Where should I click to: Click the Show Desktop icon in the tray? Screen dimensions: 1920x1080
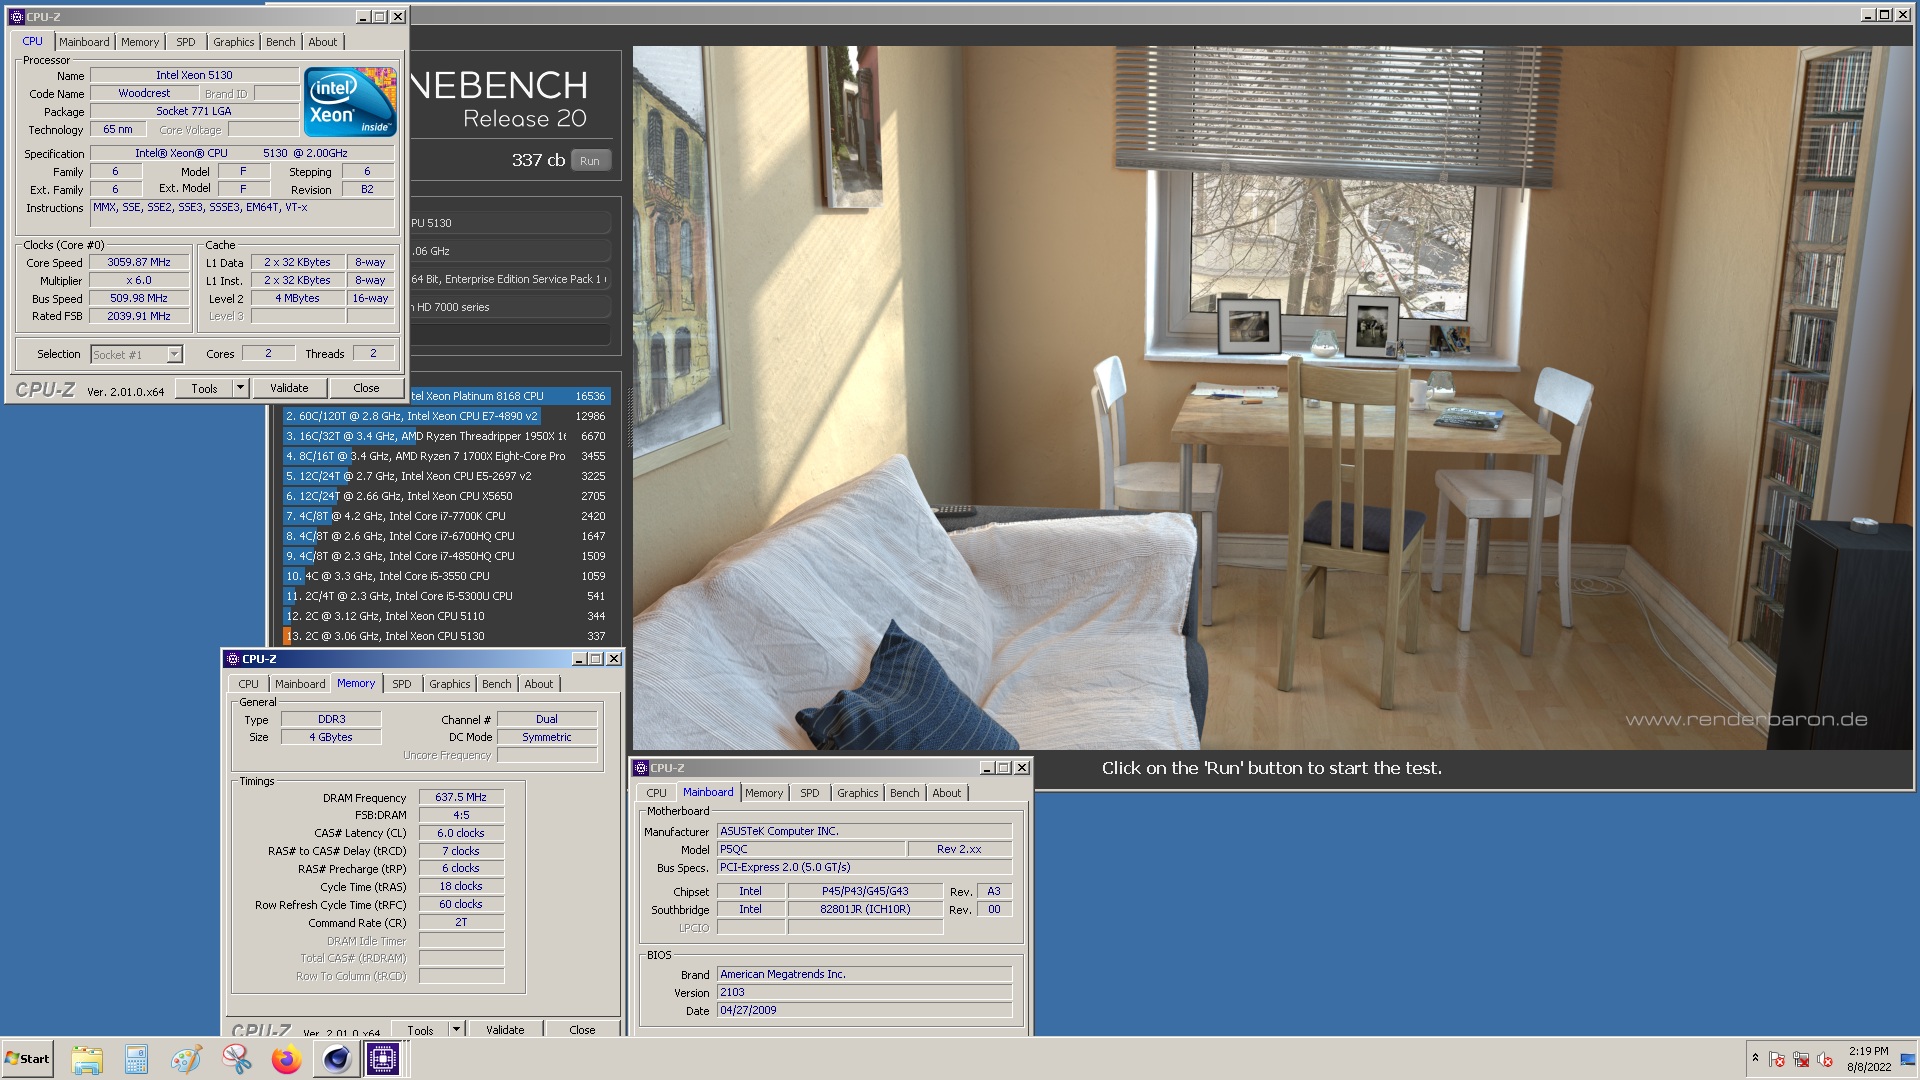pos(1908,1059)
